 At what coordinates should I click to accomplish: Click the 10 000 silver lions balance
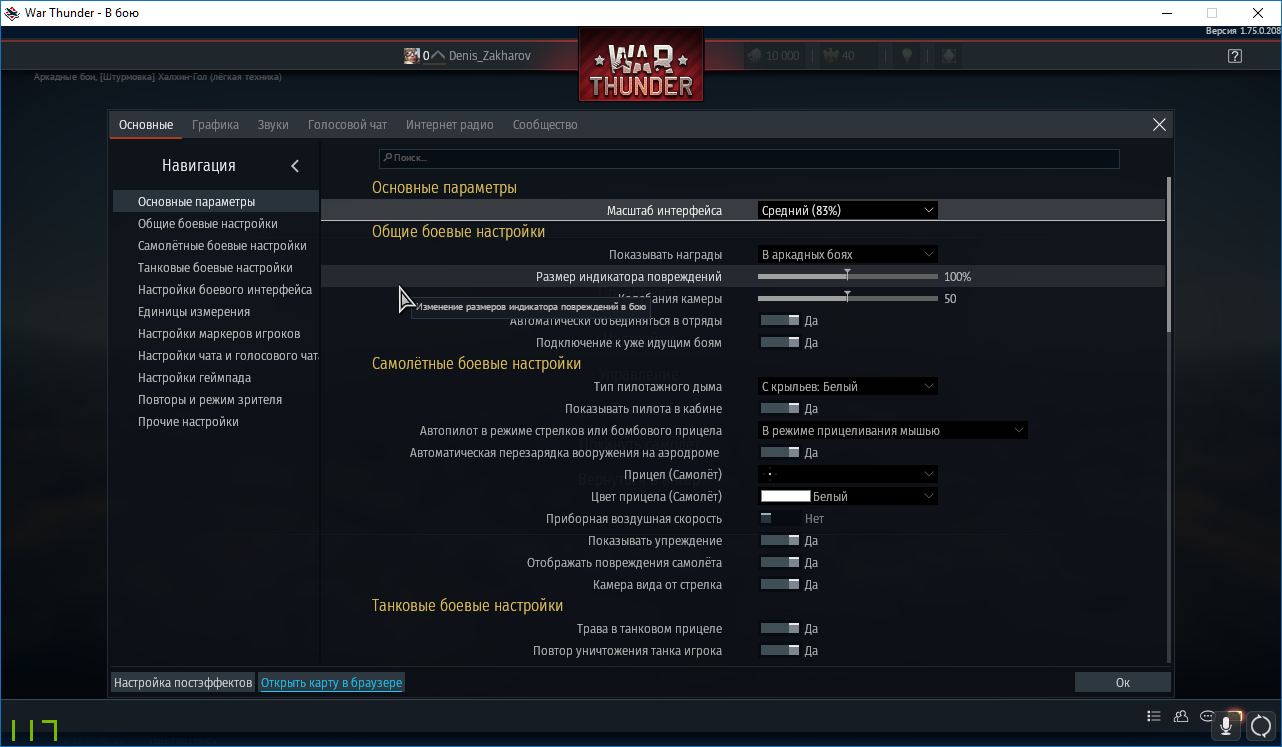click(773, 56)
